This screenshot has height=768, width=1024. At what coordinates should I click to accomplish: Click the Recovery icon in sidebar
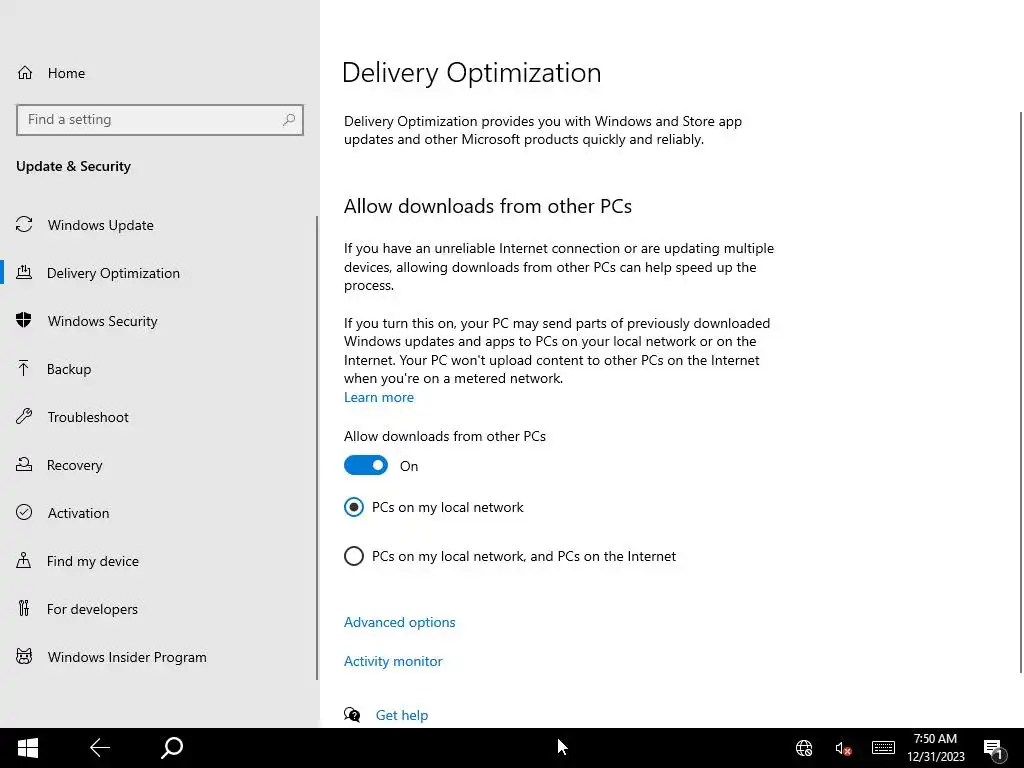coord(24,464)
